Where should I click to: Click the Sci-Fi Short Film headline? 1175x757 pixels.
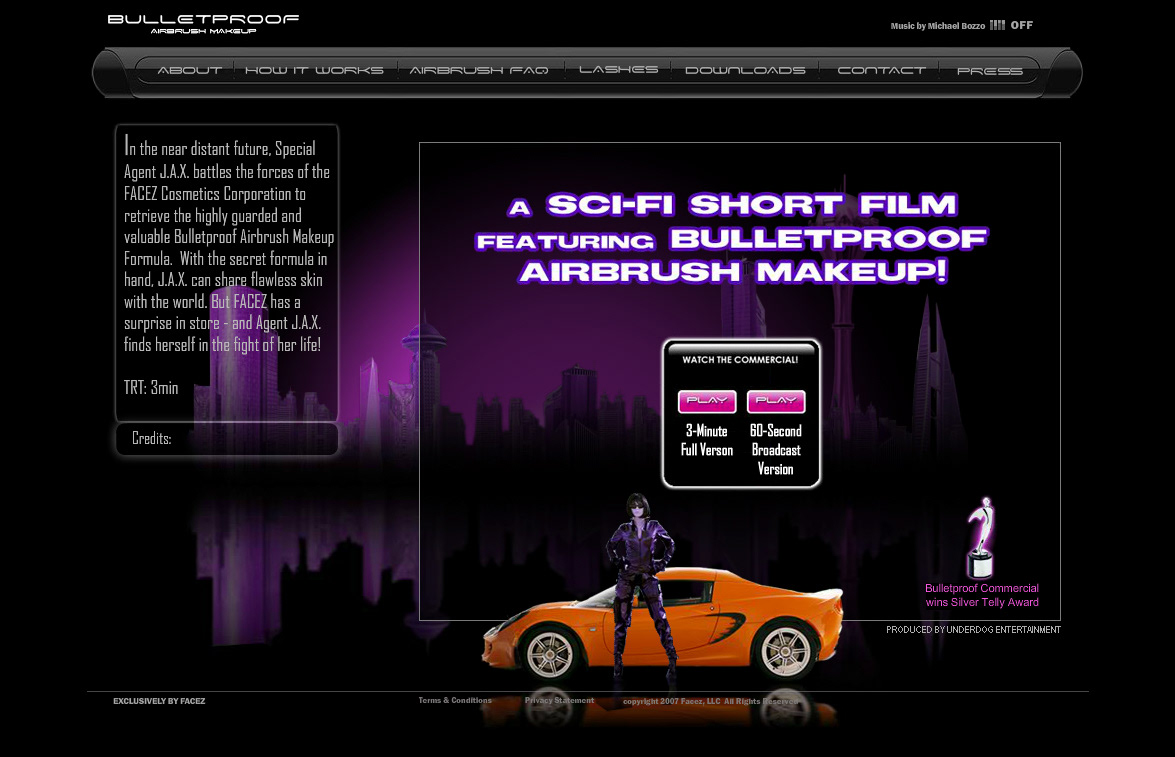pyautogui.click(x=731, y=238)
